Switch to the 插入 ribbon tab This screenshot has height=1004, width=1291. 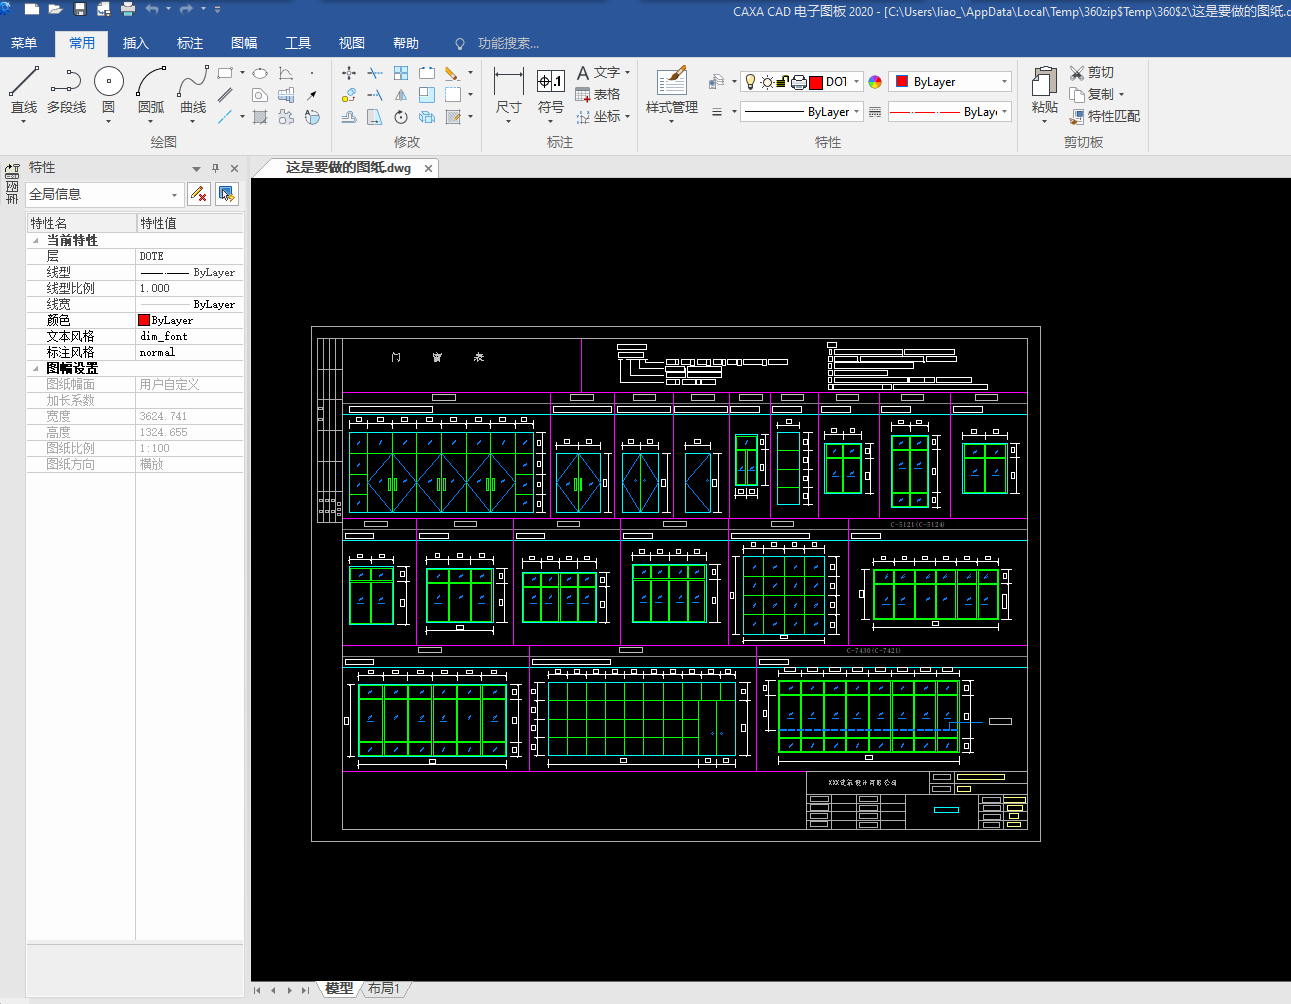[x=135, y=43]
